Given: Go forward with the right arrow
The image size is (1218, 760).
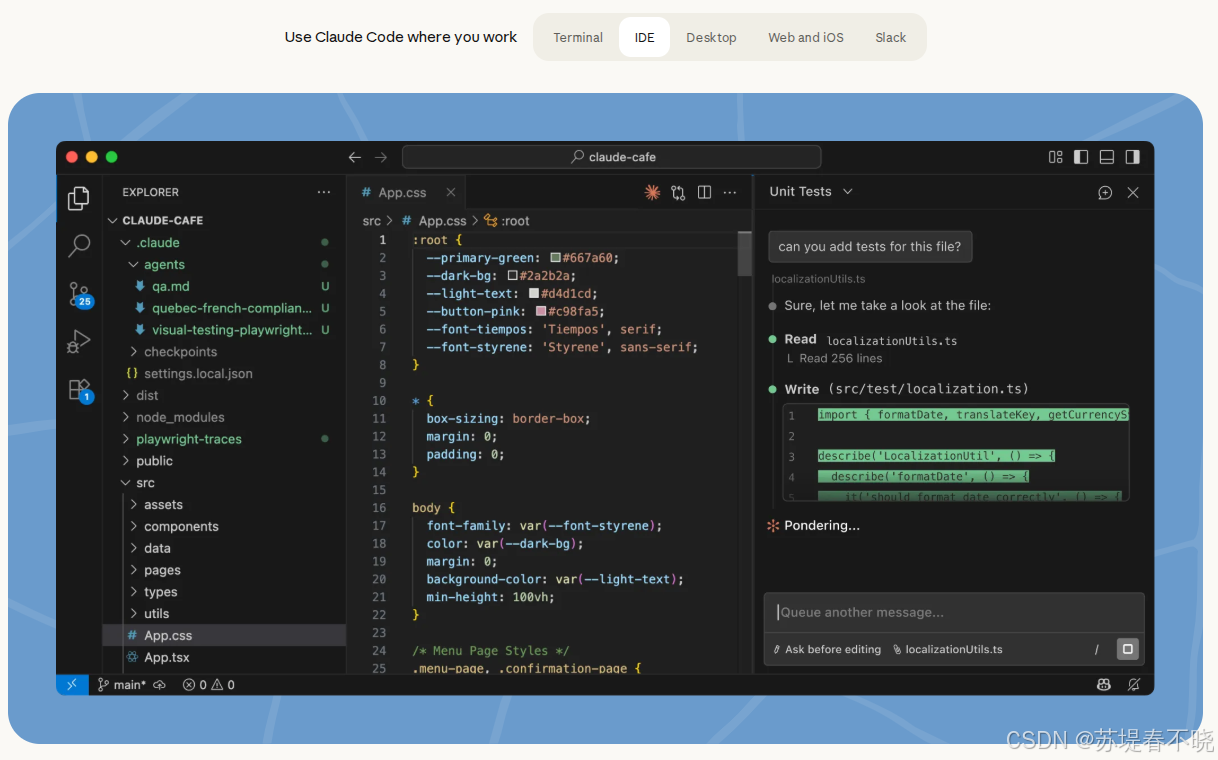Looking at the screenshot, I should 381,157.
